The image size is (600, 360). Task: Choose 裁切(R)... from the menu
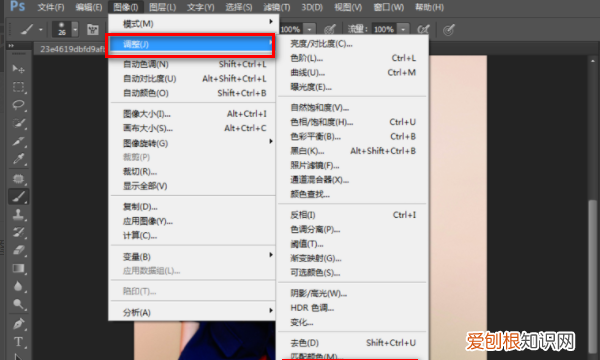coord(194,171)
